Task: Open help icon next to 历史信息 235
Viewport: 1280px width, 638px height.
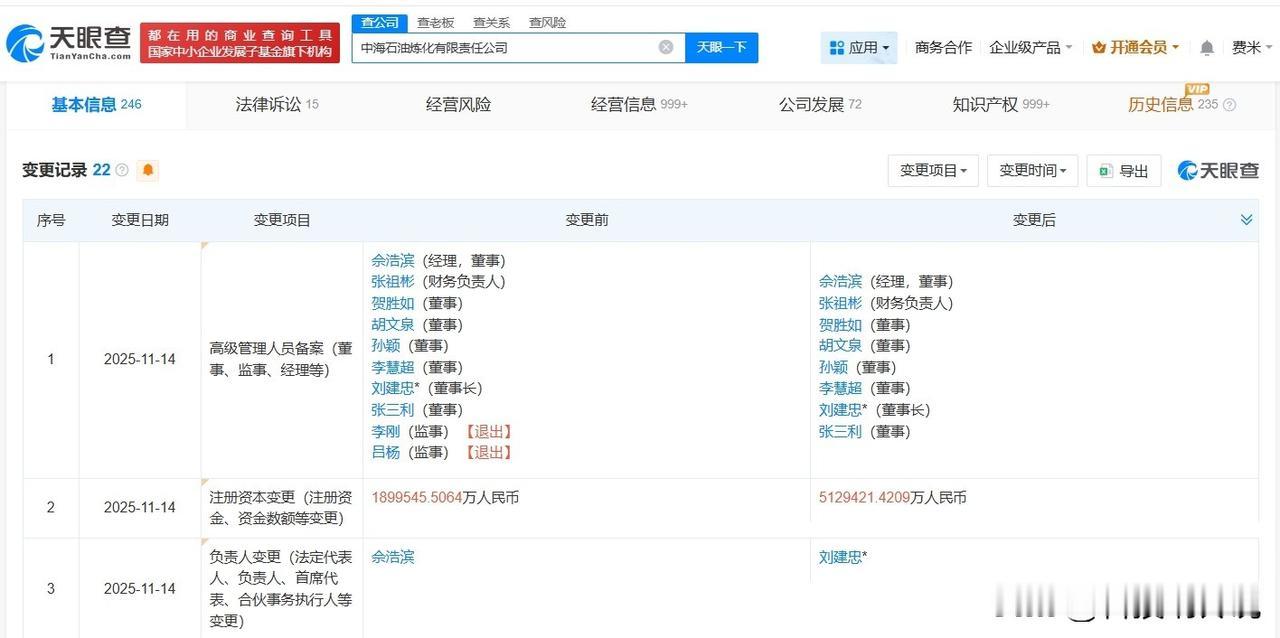Action: pyautogui.click(x=1230, y=105)
